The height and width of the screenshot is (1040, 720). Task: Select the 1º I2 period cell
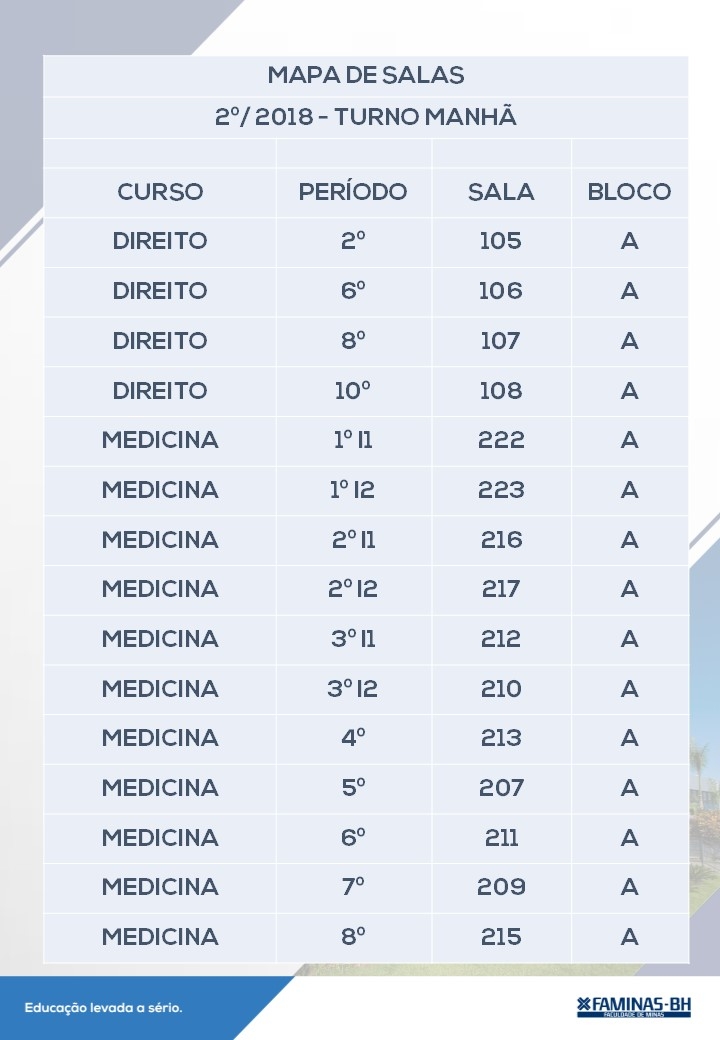[353, 489]
